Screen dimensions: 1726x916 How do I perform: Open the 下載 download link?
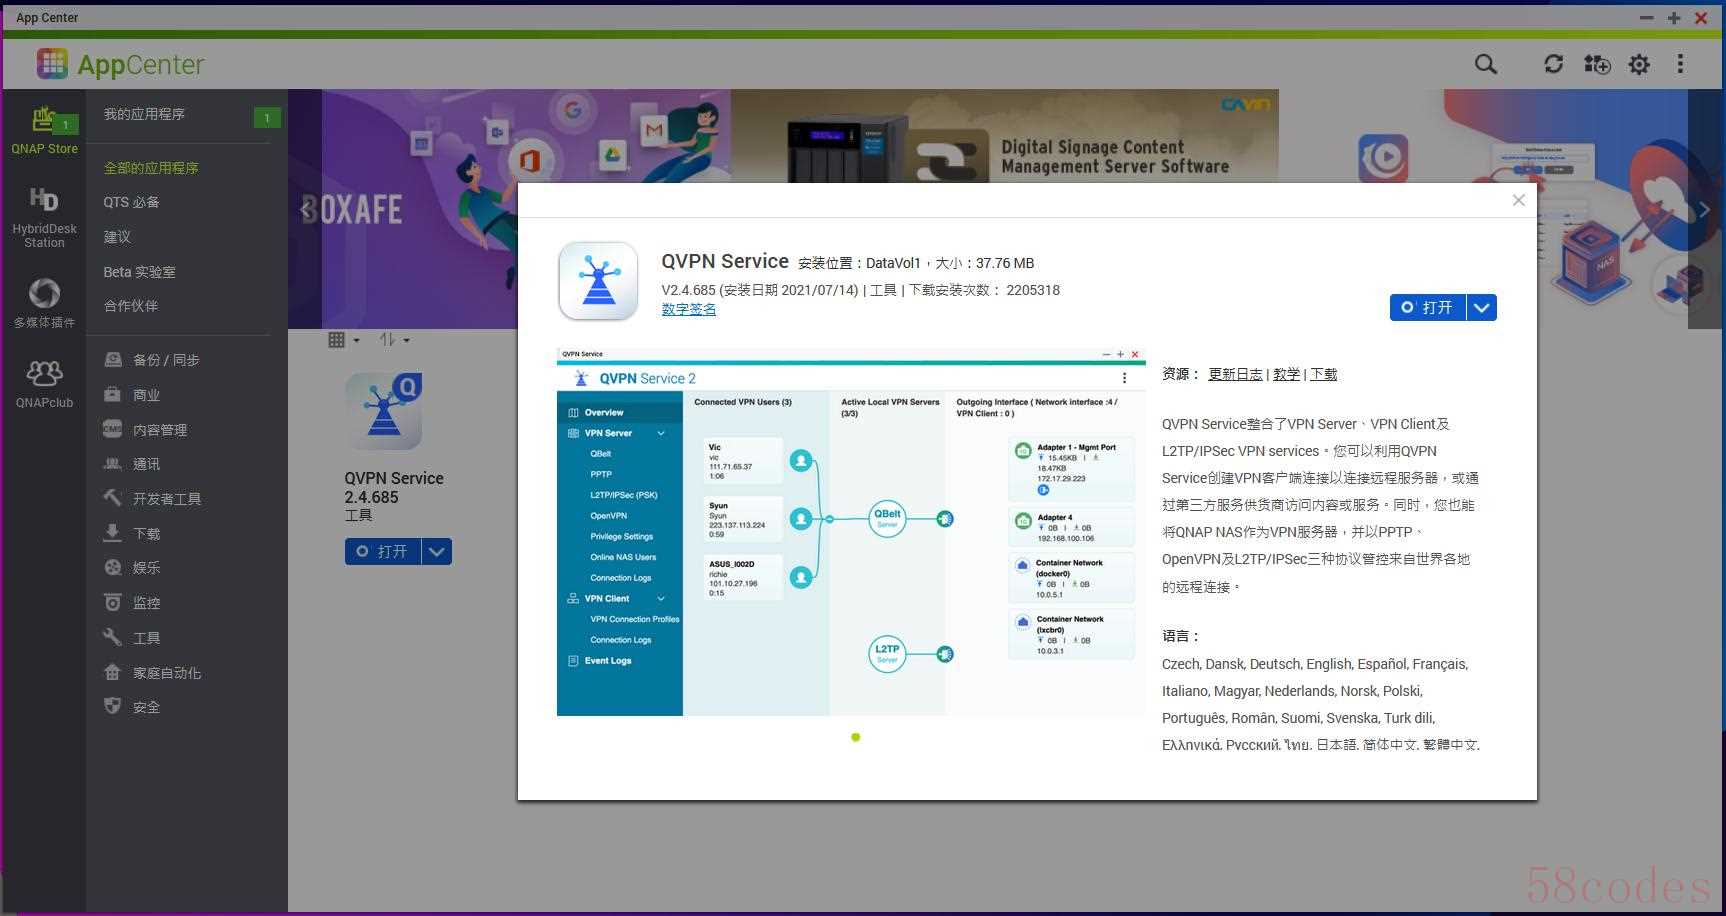pos(1324,374)
